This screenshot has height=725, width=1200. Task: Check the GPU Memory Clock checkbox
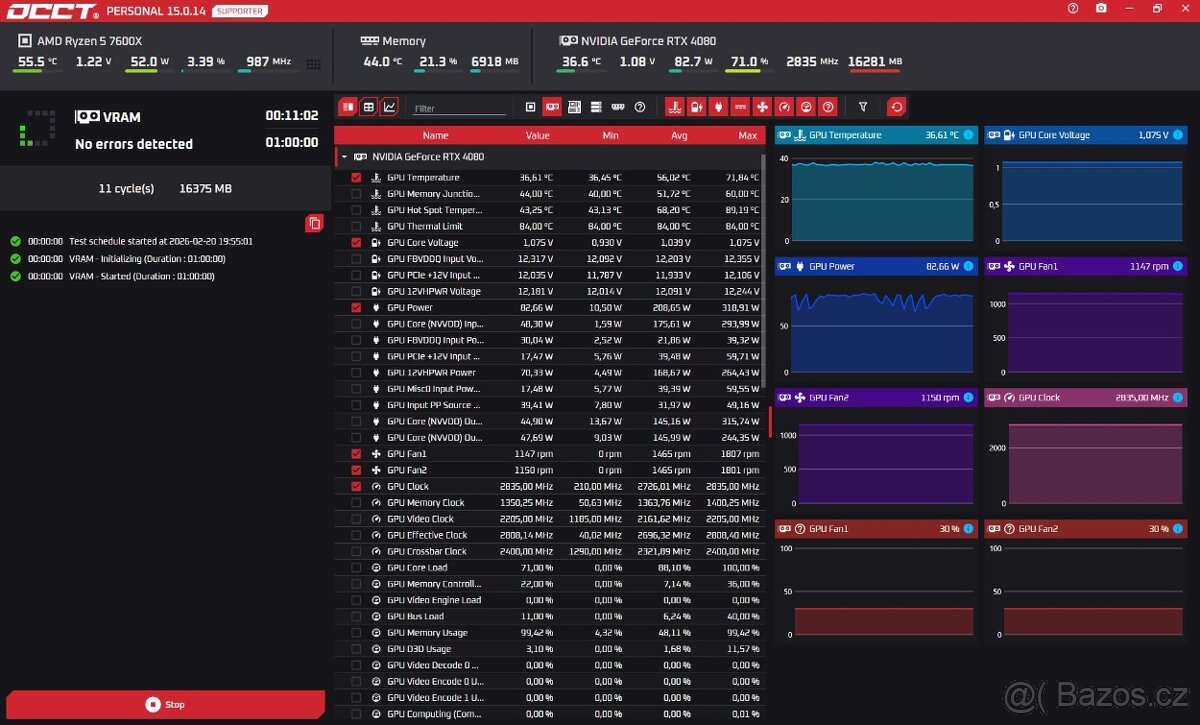click(356, 503)
